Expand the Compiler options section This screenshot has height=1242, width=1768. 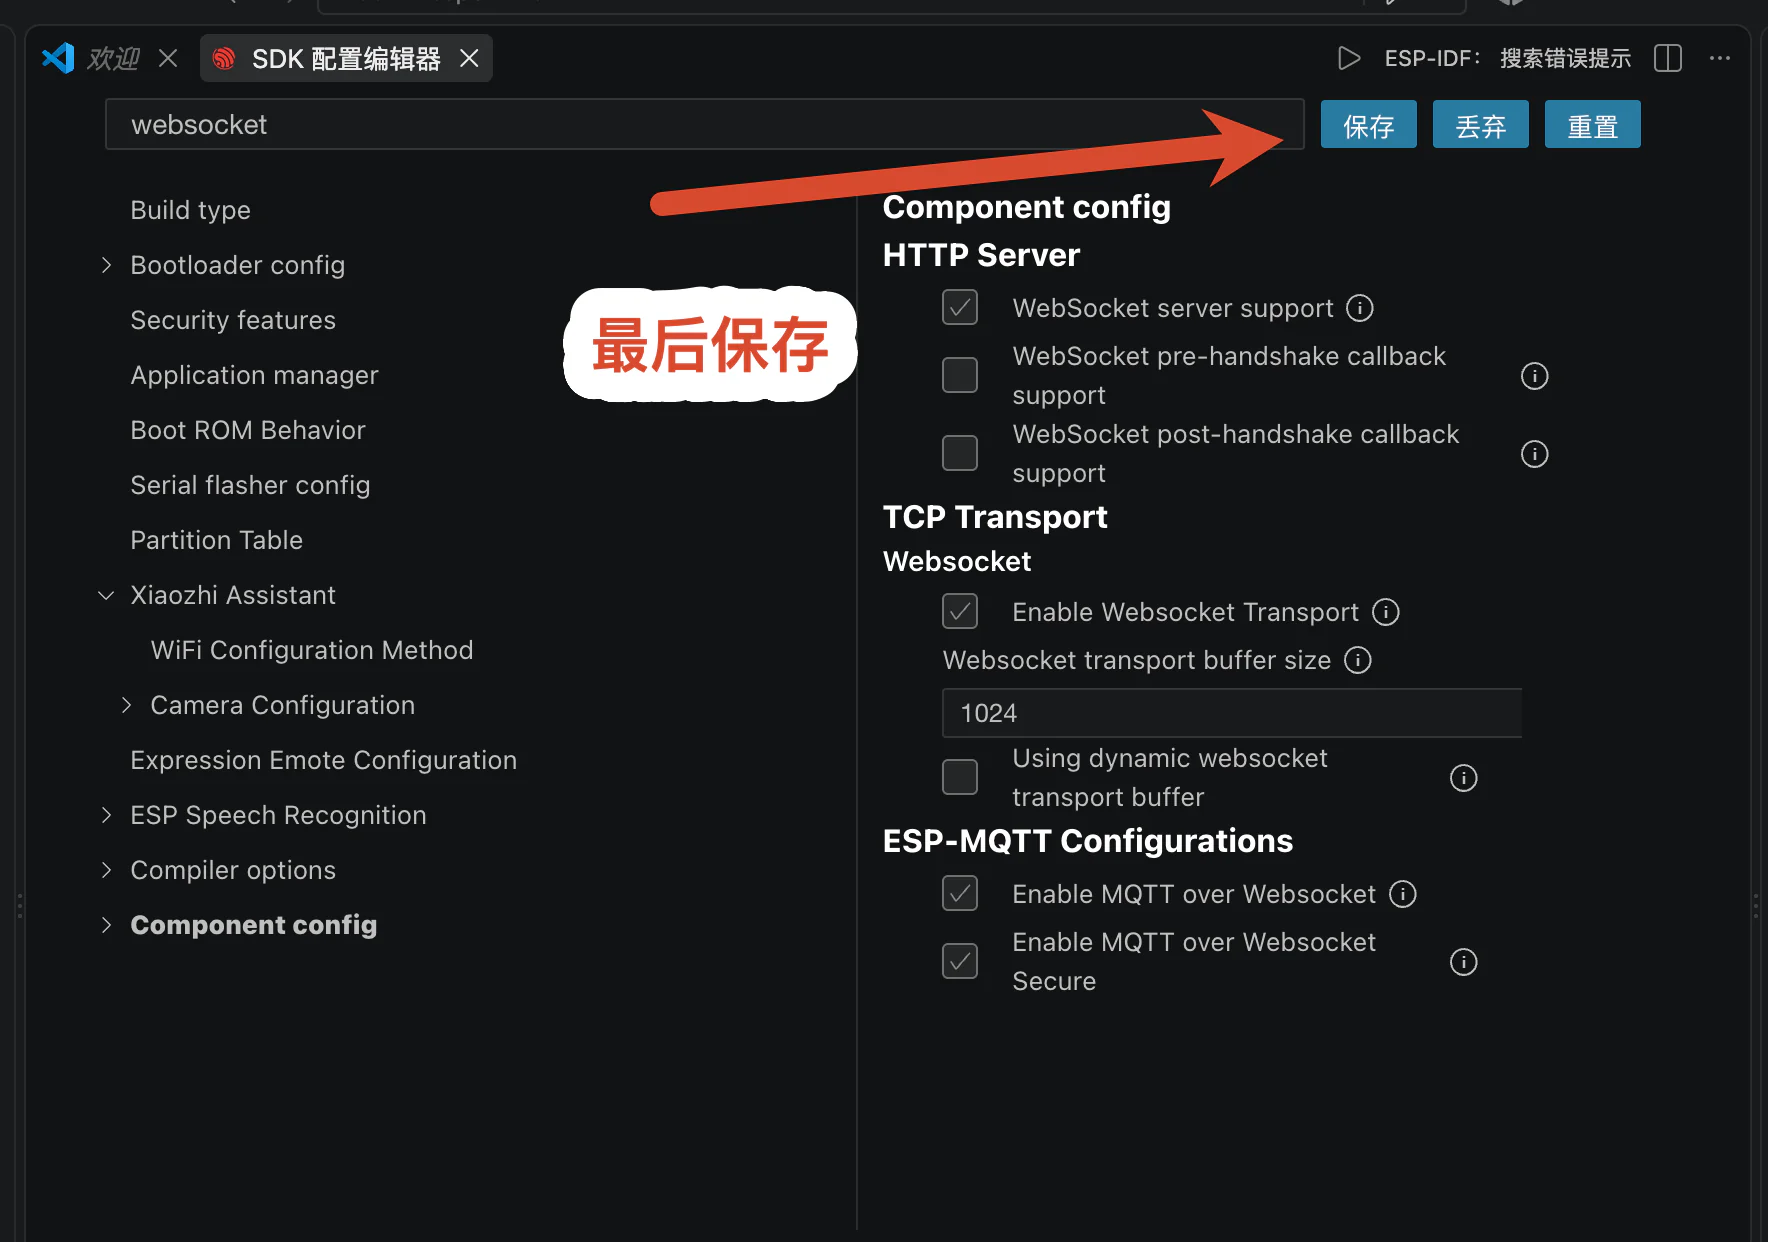coord(106,870)
